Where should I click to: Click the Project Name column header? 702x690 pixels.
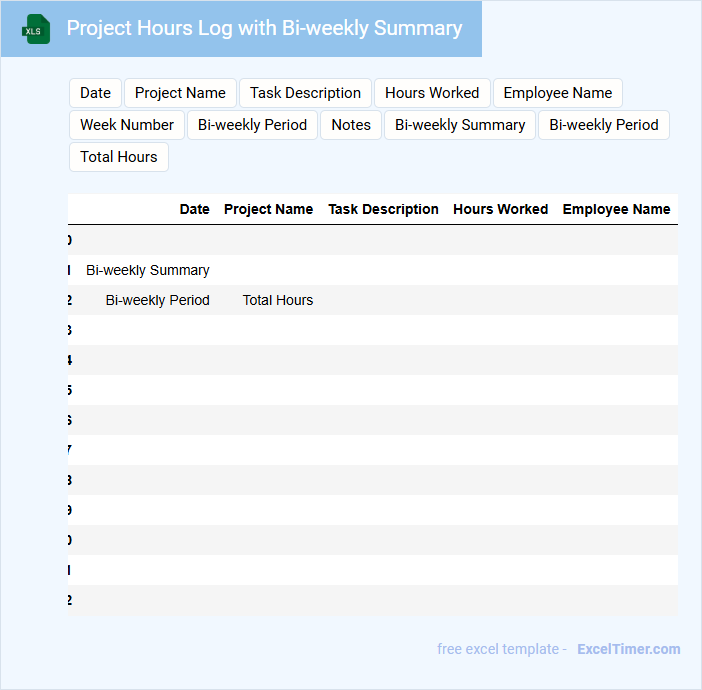click(x=268, y=209)
